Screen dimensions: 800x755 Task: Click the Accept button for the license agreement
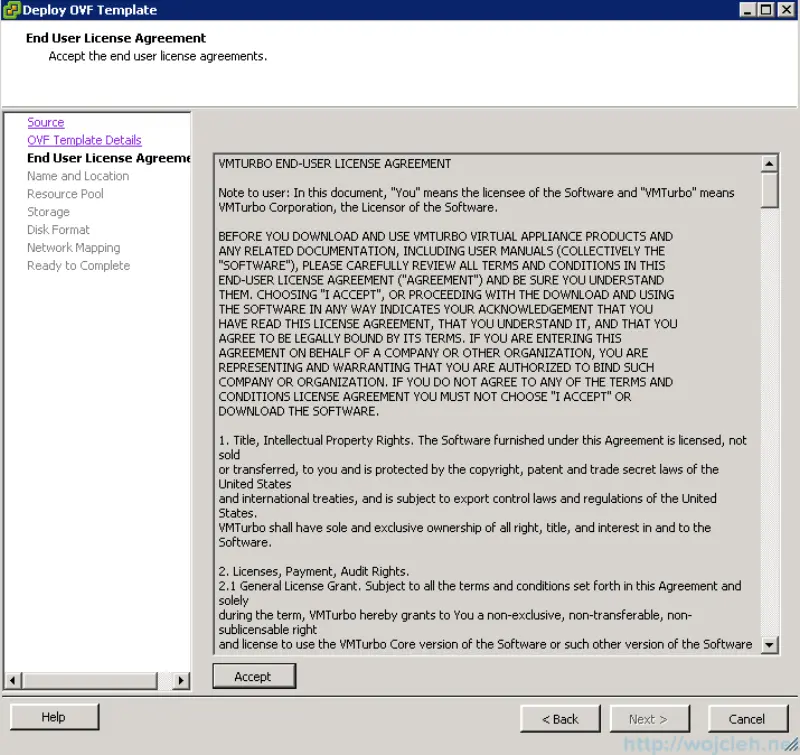pos(254,676)
